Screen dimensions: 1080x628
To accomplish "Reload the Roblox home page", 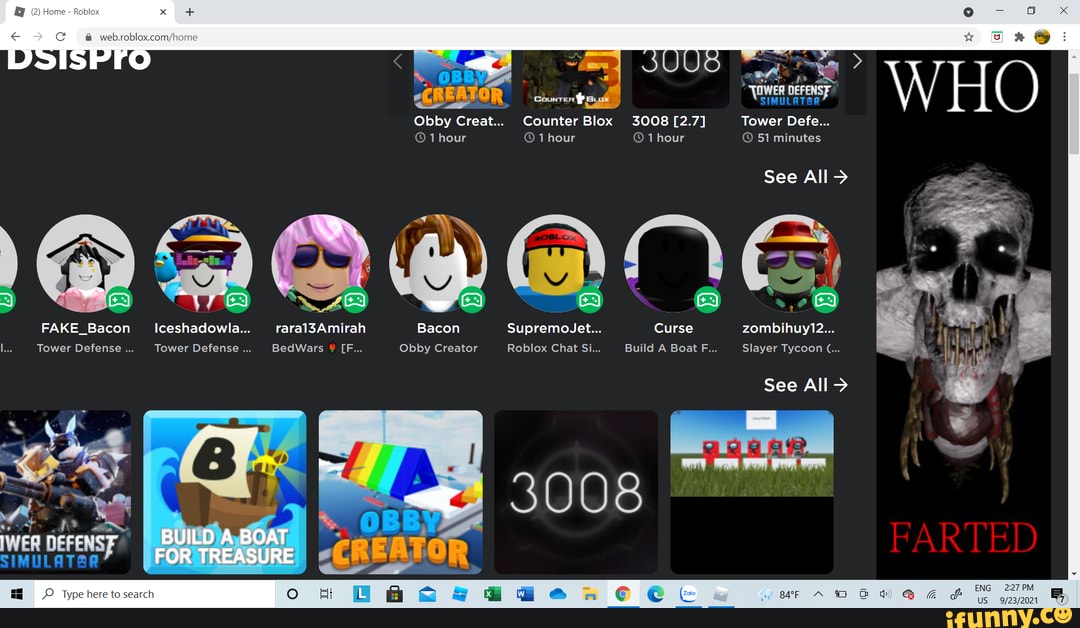I will tap(60, 37).
